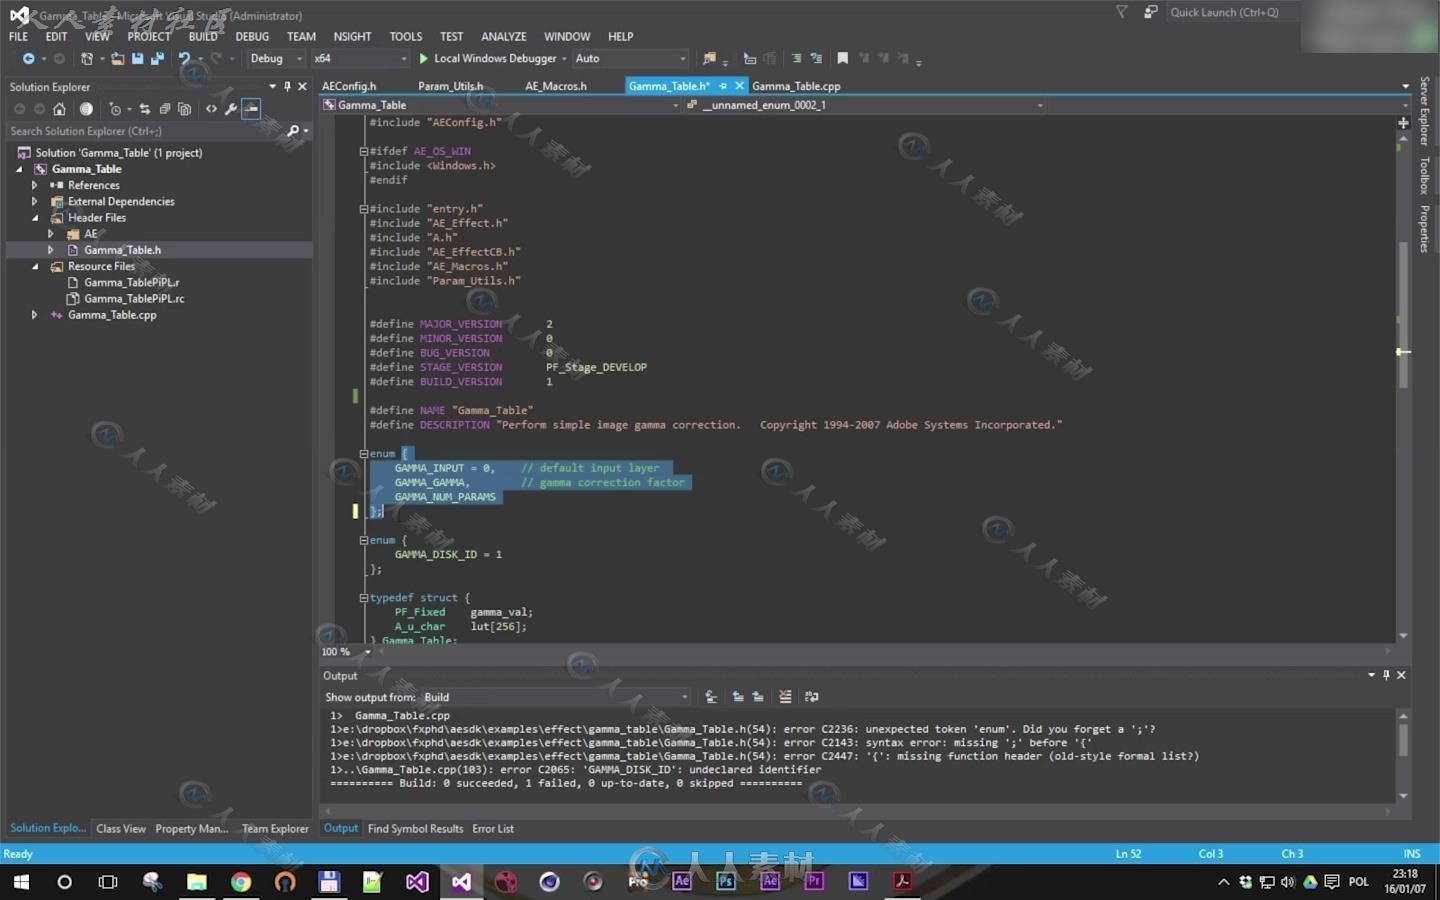1440x900 pixels.
Task: Click the Photoshop icon in the taskbar
Action: tap(726, 881)
